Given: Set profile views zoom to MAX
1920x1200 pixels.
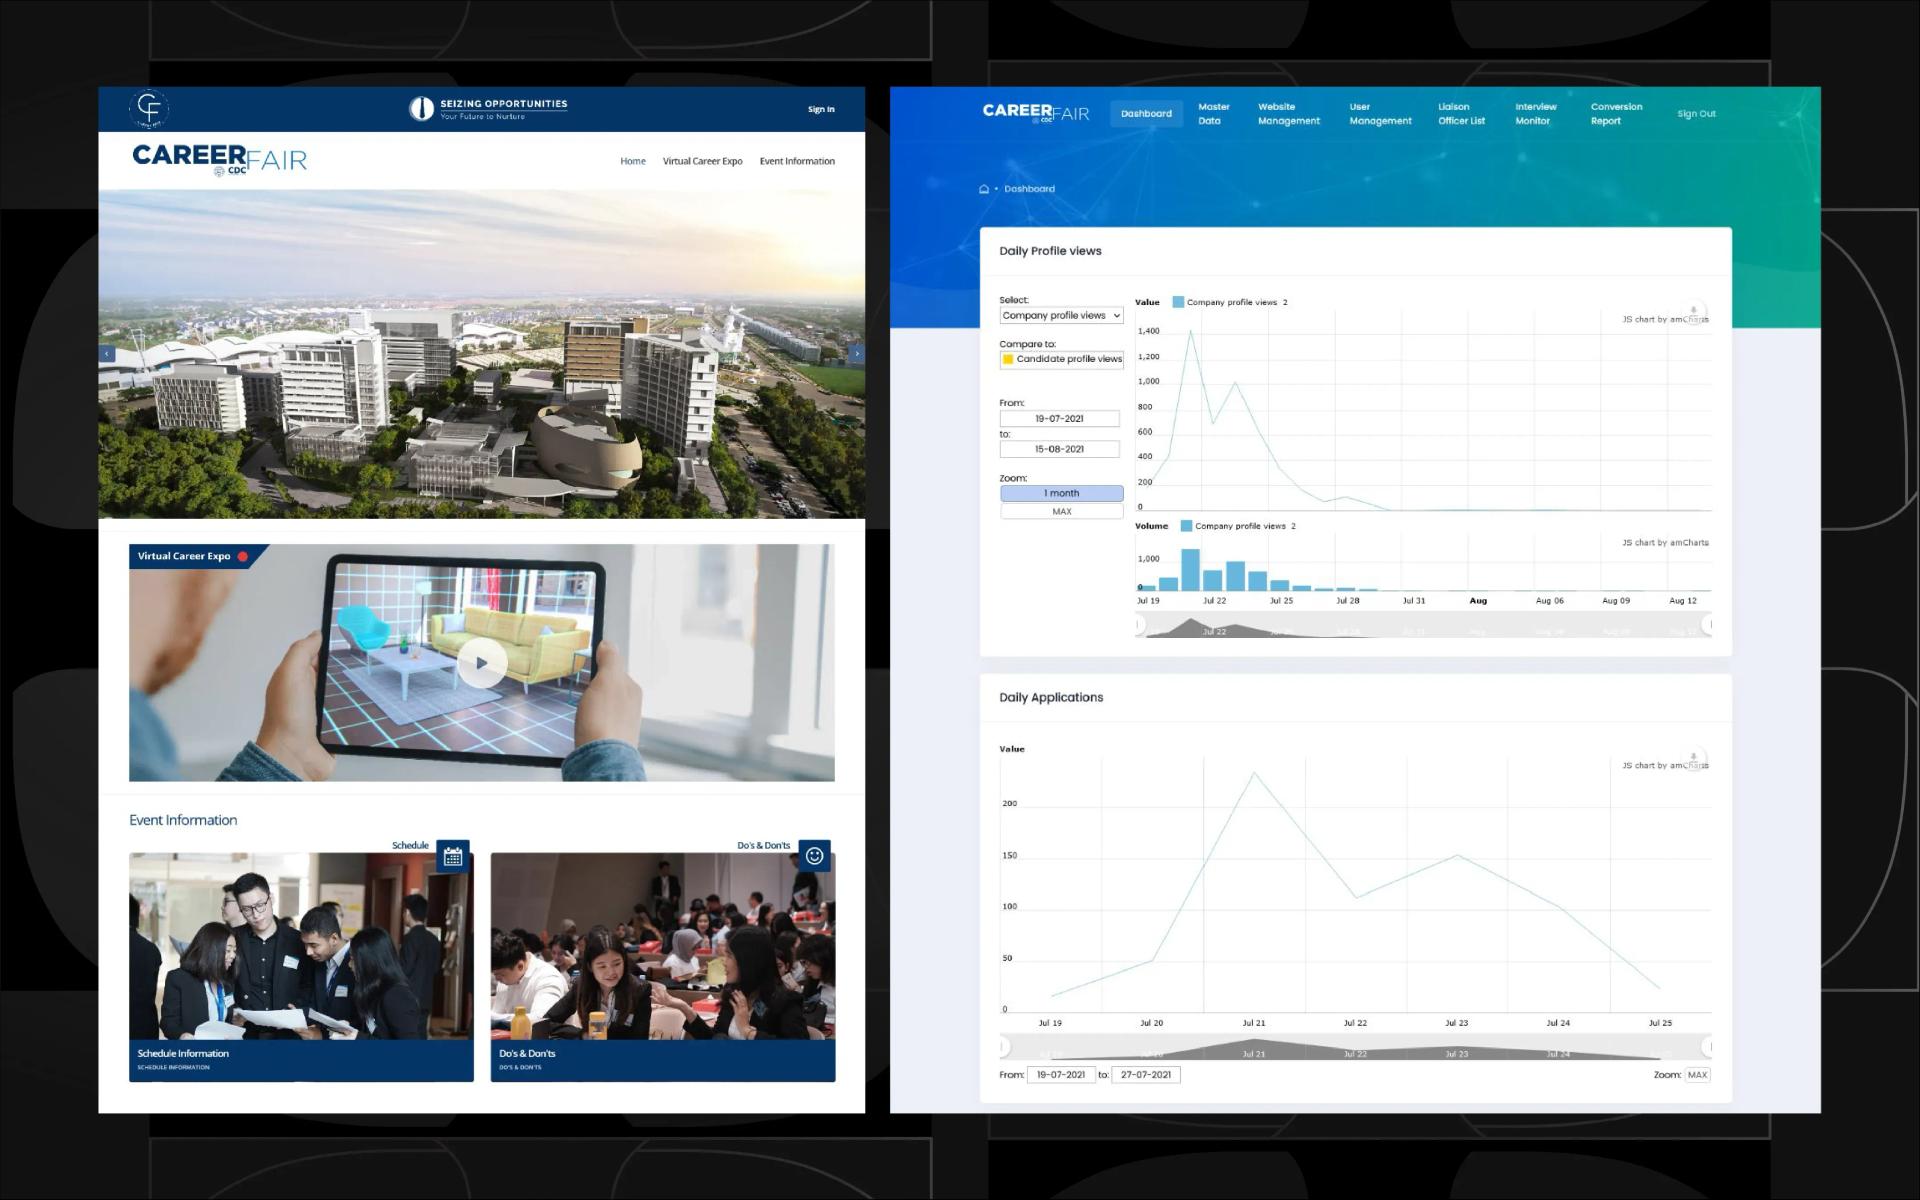Looking at the screenshot, I should (x=1062, y=512).
